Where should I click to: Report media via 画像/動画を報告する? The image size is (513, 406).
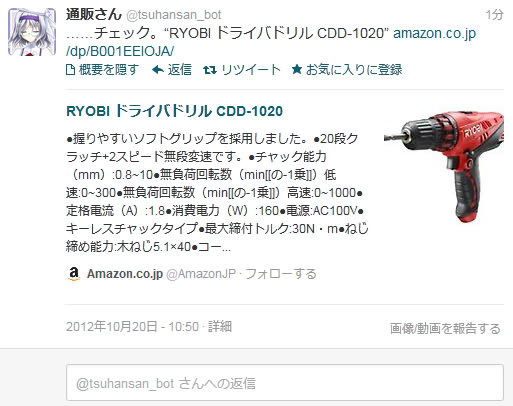pyautogui.click(x=445, y=328)
